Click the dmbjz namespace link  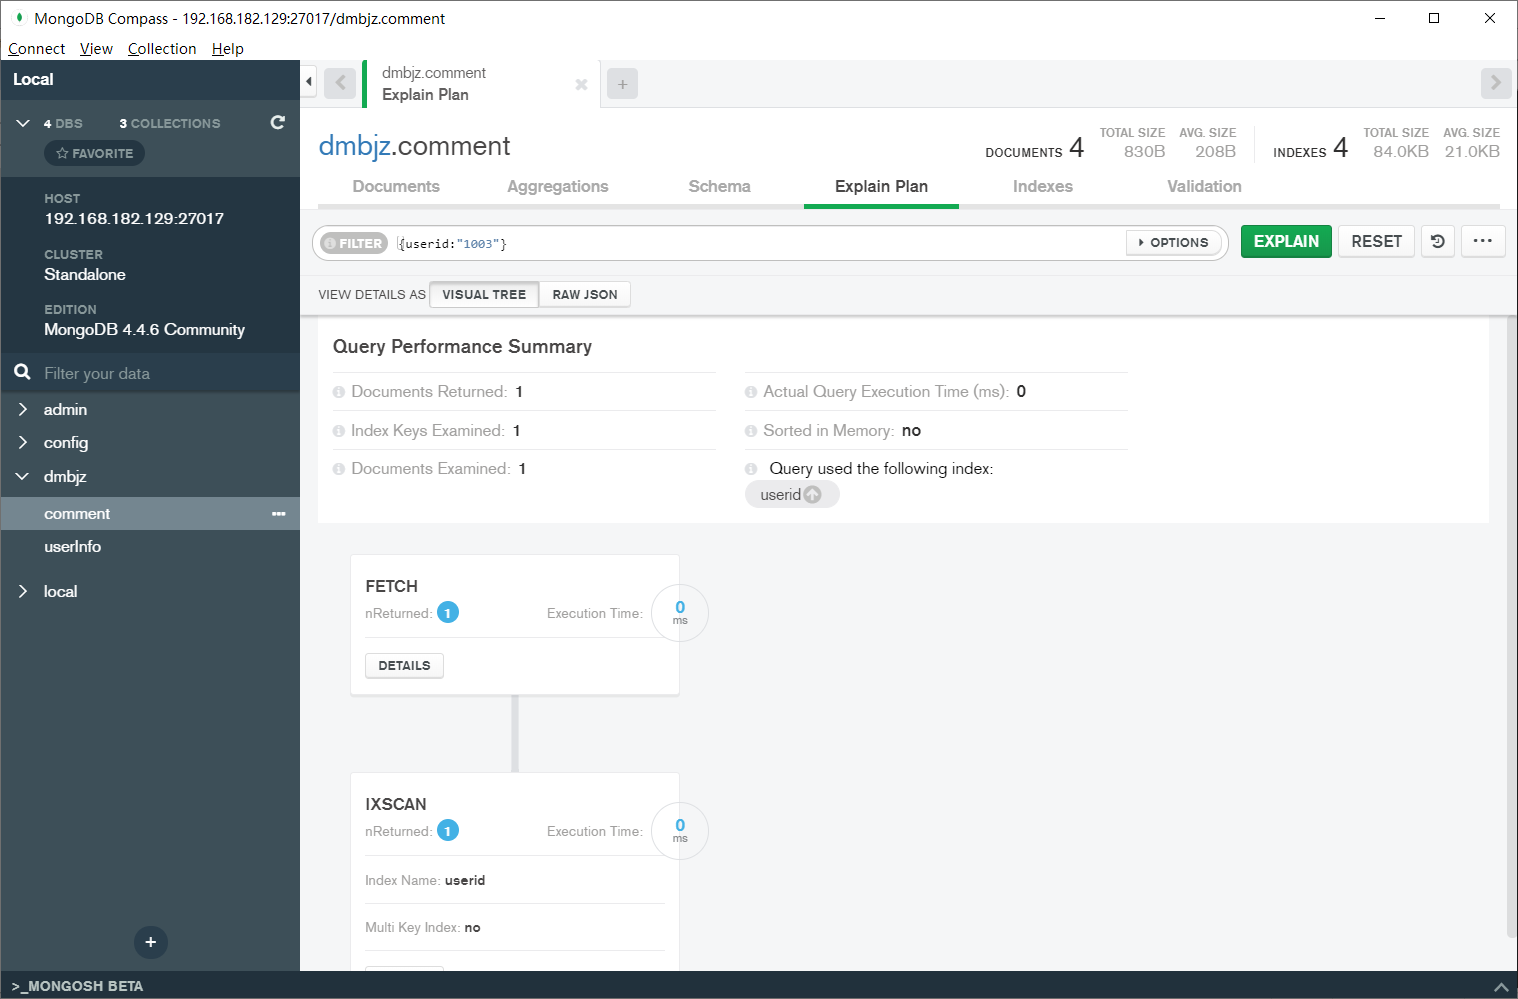pos(354,146)
